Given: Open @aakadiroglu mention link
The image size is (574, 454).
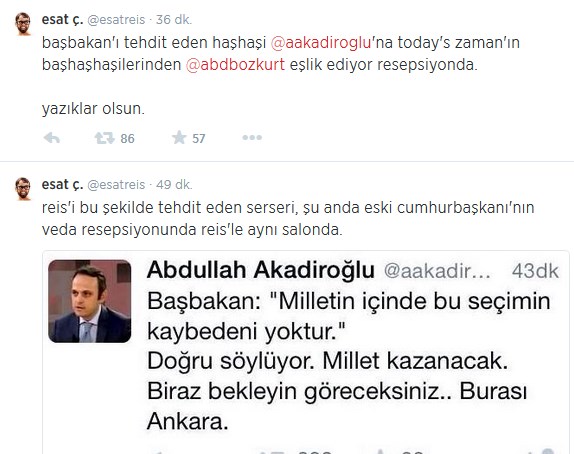Looking at the screenshot, I should [321, 42].
